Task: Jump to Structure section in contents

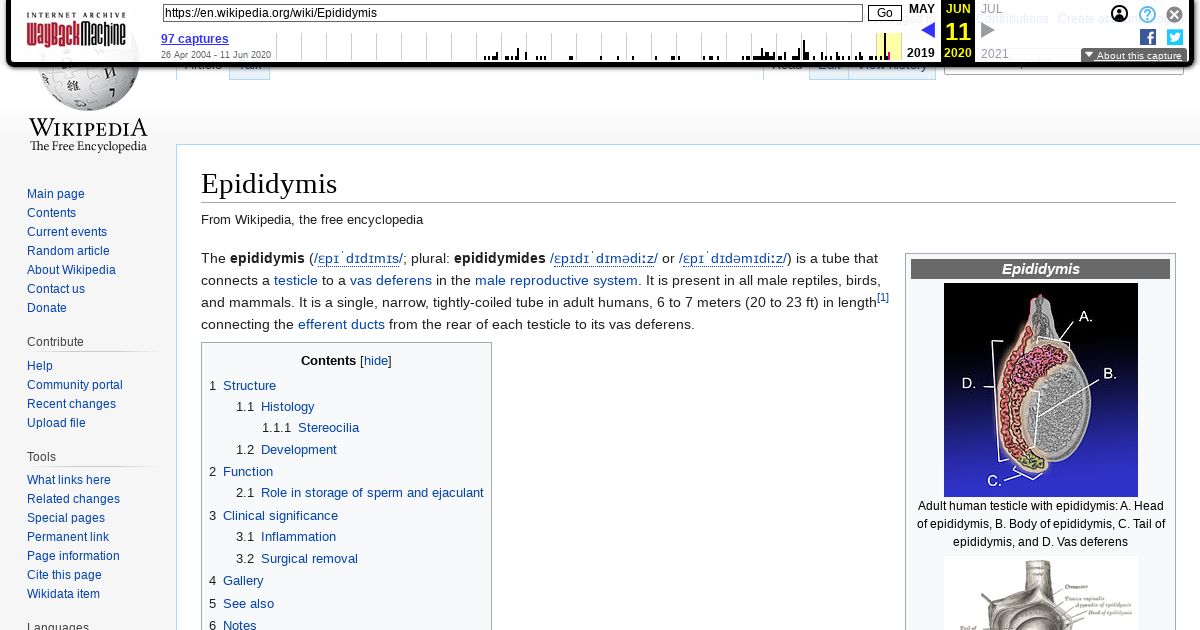Action: click(249, 386)
